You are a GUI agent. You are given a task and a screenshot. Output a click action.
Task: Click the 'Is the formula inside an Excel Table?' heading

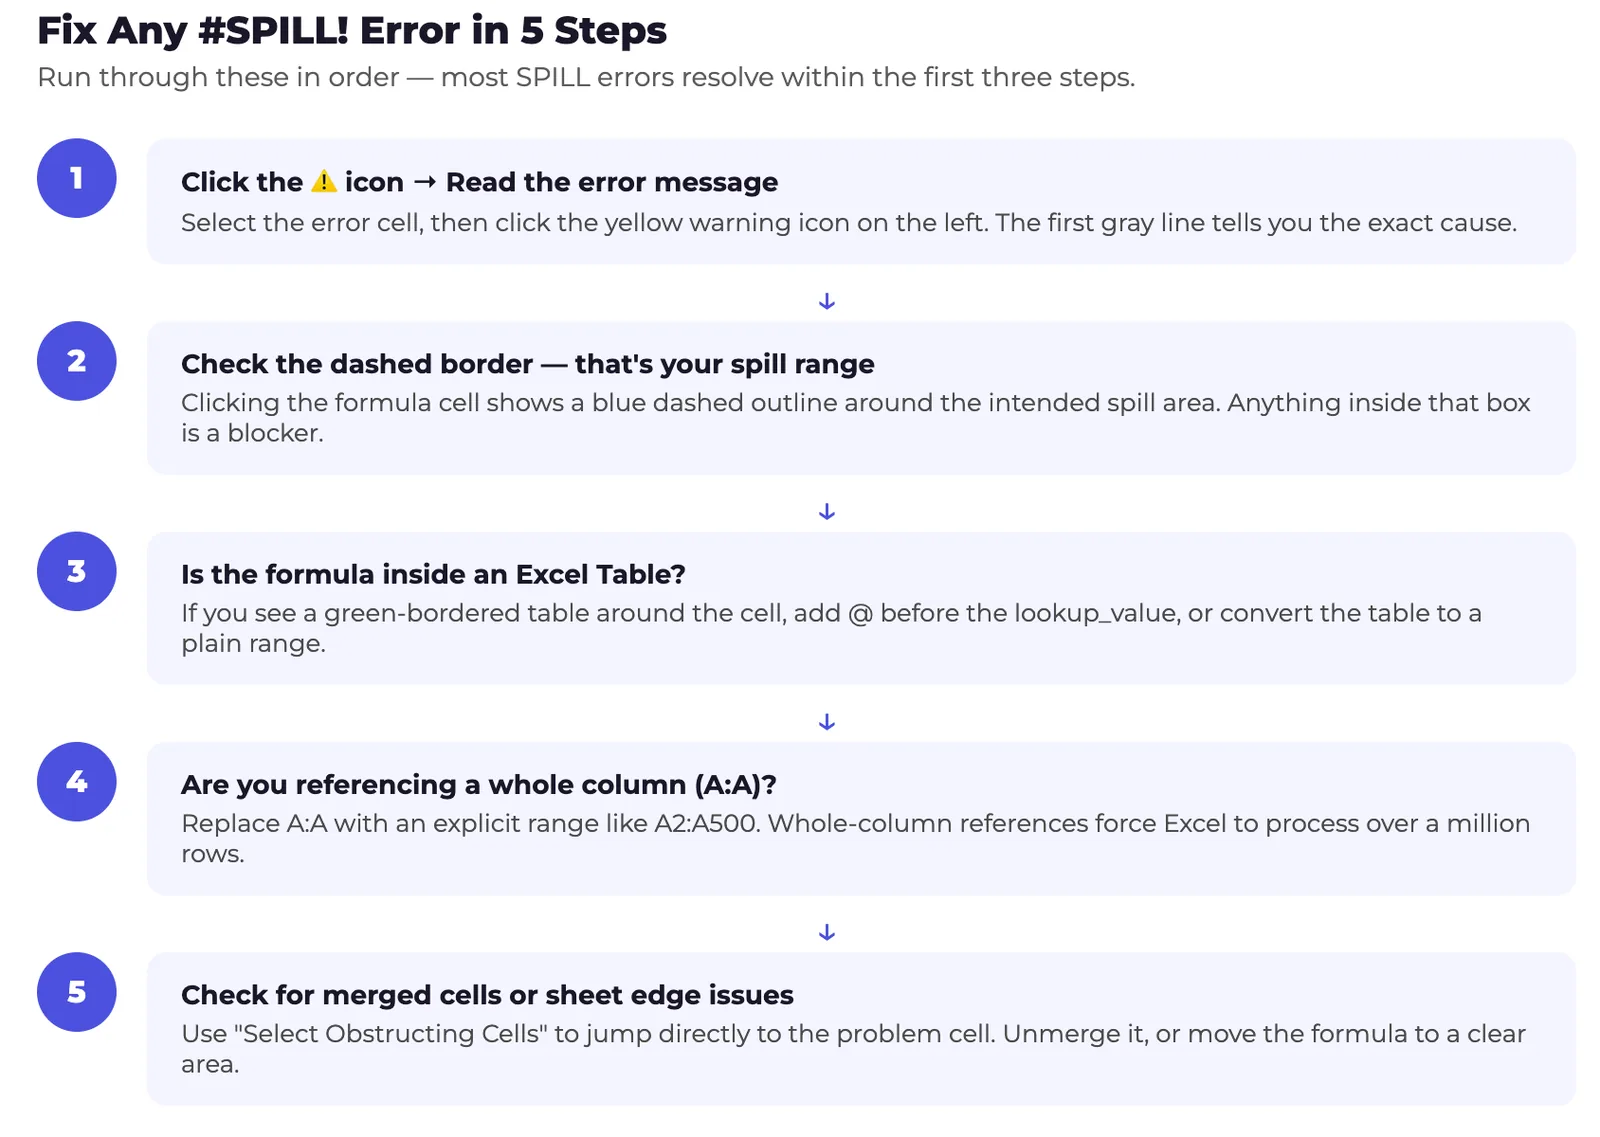(x=433, y=574)
